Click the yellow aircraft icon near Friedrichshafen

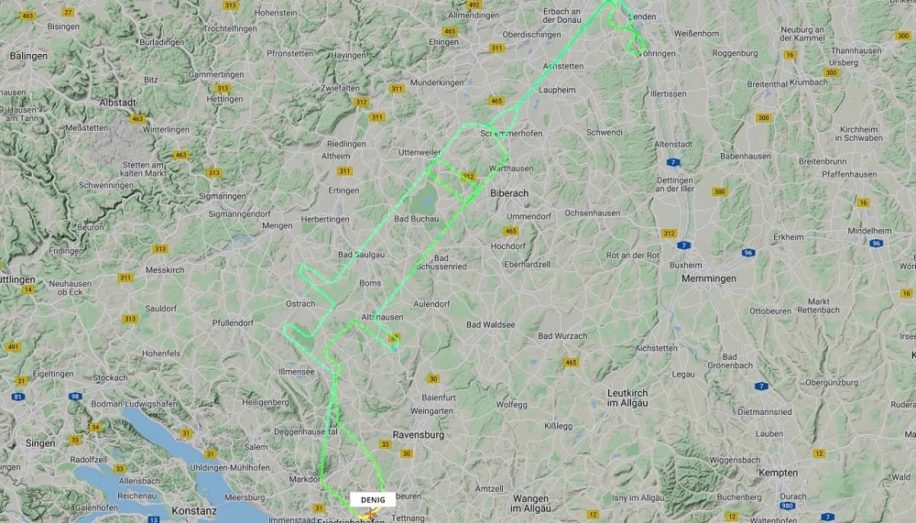coord(370,515)
